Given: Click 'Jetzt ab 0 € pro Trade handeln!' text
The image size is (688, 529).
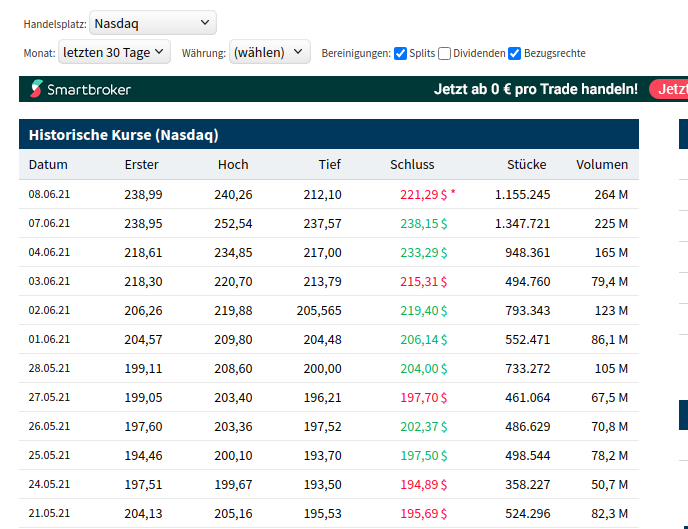Looking at the screenshot, I should [535, 90].
